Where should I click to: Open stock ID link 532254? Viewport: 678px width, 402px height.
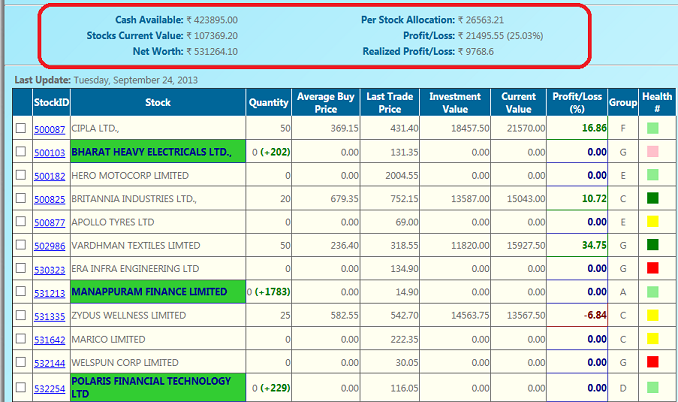click(50, 389)
